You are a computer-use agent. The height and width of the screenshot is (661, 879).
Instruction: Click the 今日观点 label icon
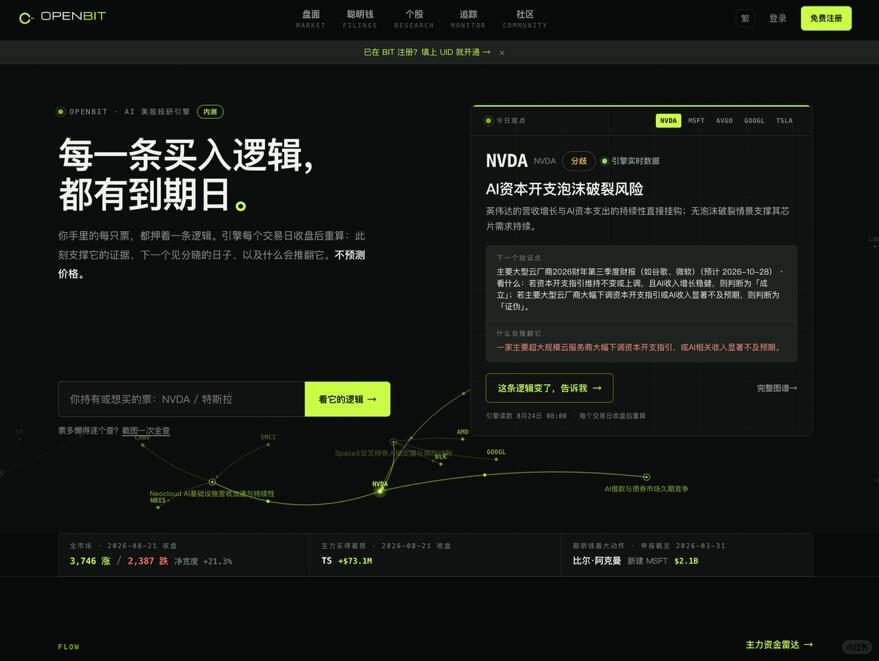point(489,121)
